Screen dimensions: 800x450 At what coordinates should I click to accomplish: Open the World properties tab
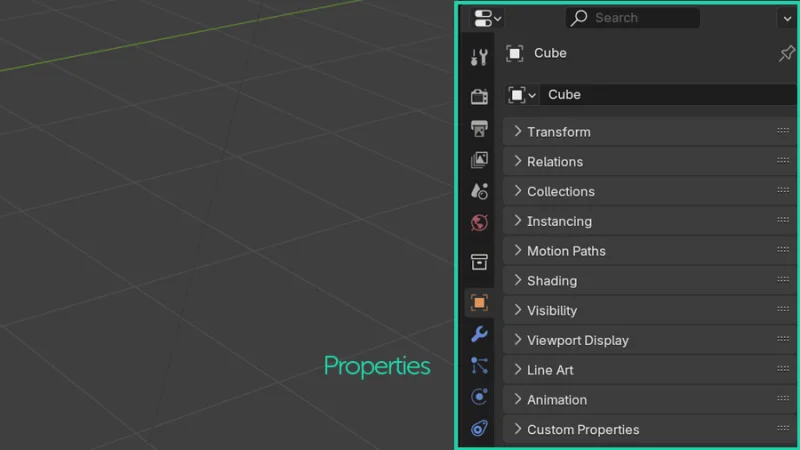click(x=479, y=222)
